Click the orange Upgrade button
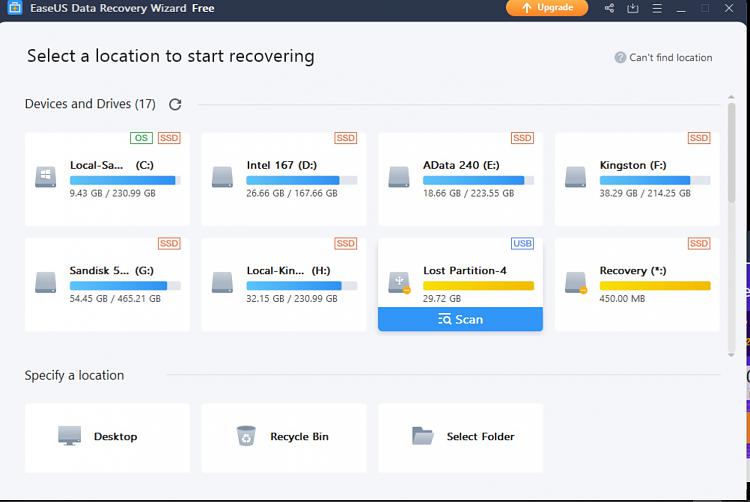 pyautogui.click(x=547, y=8)
